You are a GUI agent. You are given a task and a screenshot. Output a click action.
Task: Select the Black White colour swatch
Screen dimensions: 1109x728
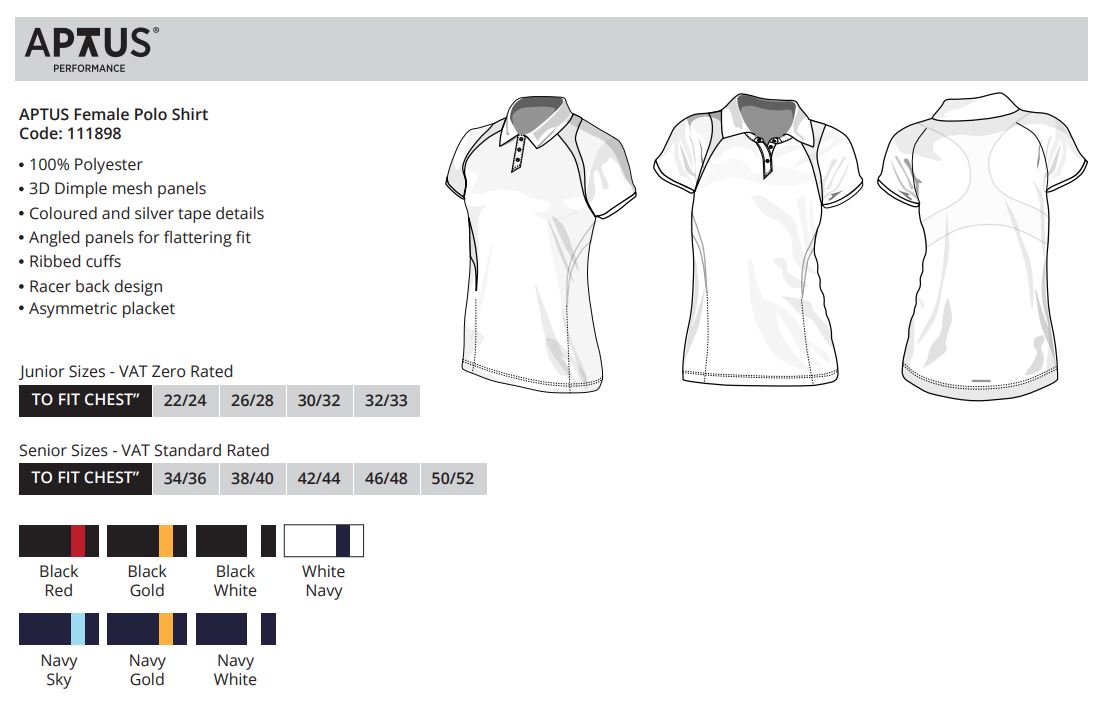tap(236, 541)
